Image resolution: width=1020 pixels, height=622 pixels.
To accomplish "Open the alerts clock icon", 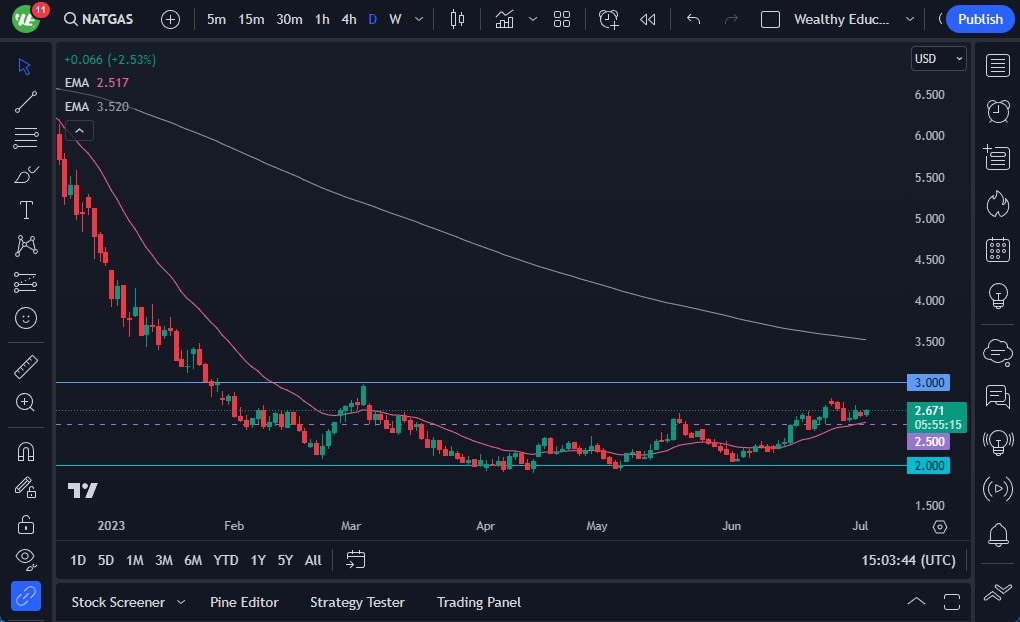I will tap(997, 111).
